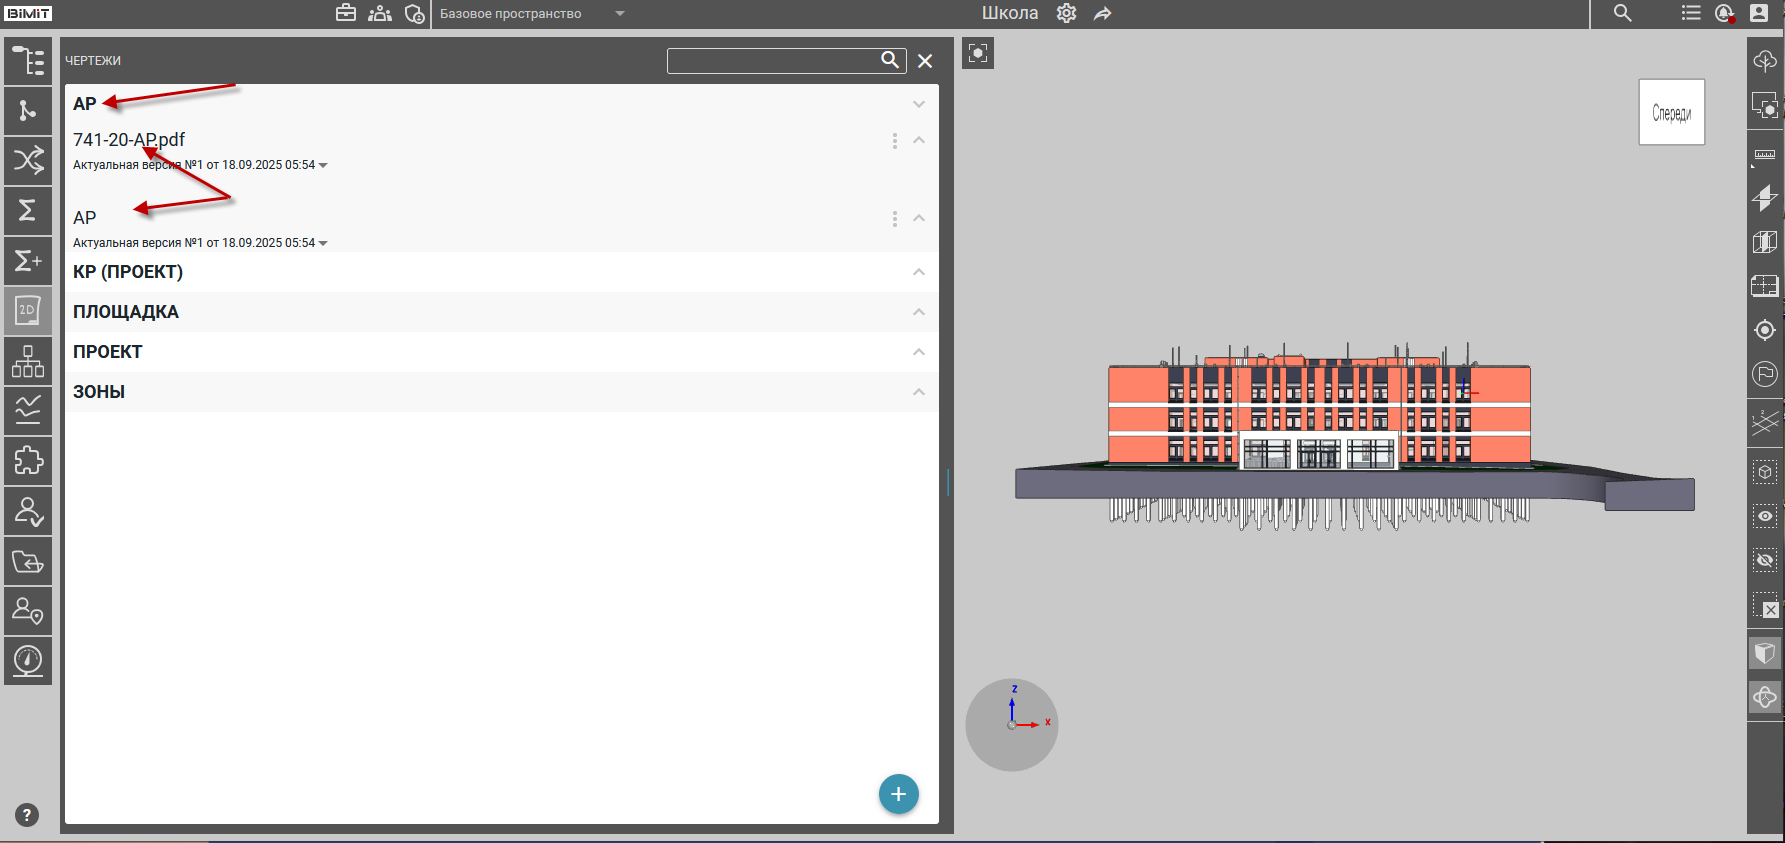The width and height of the screenshot is (1785, 843).
Task: Activate the section plane tool
Action: [x=1765, y=198]
